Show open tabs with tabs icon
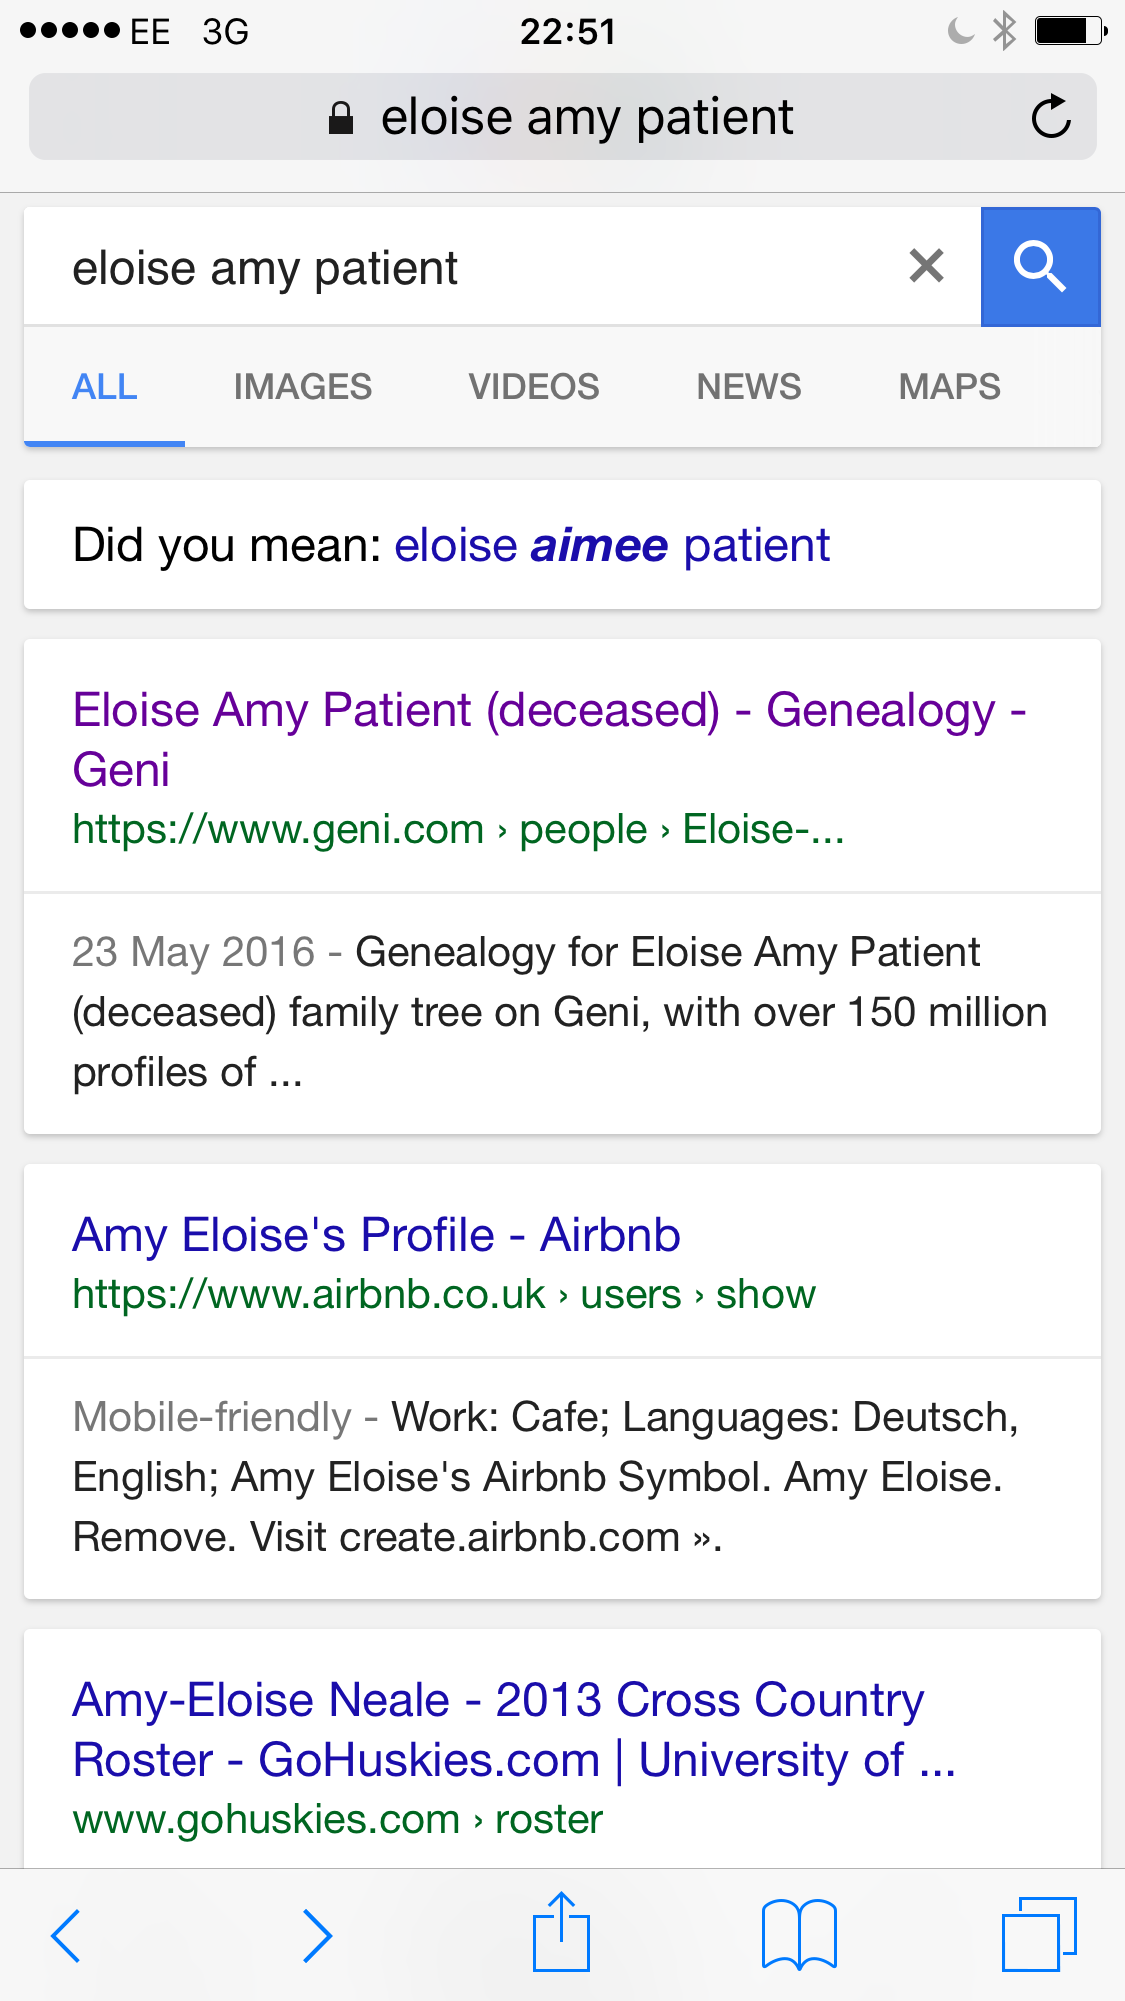1125x2001 pixels. [1039, 1934]
